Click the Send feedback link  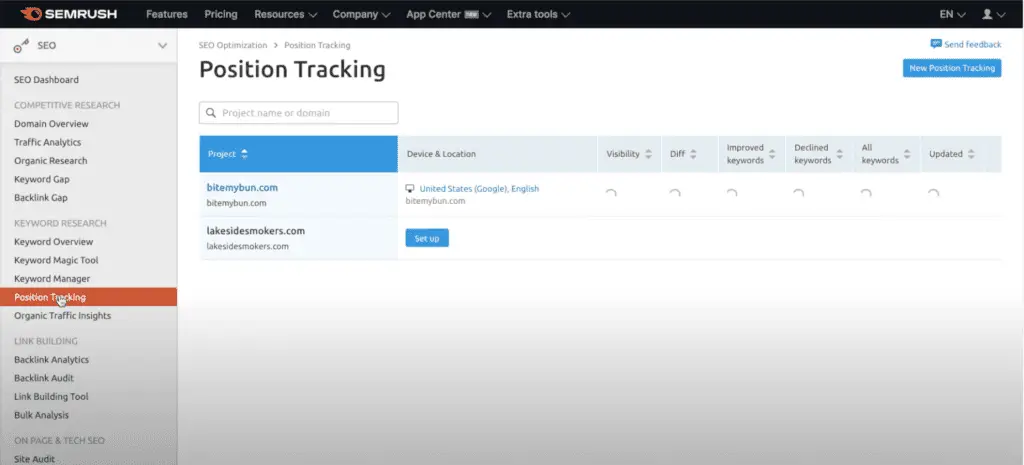972,44
